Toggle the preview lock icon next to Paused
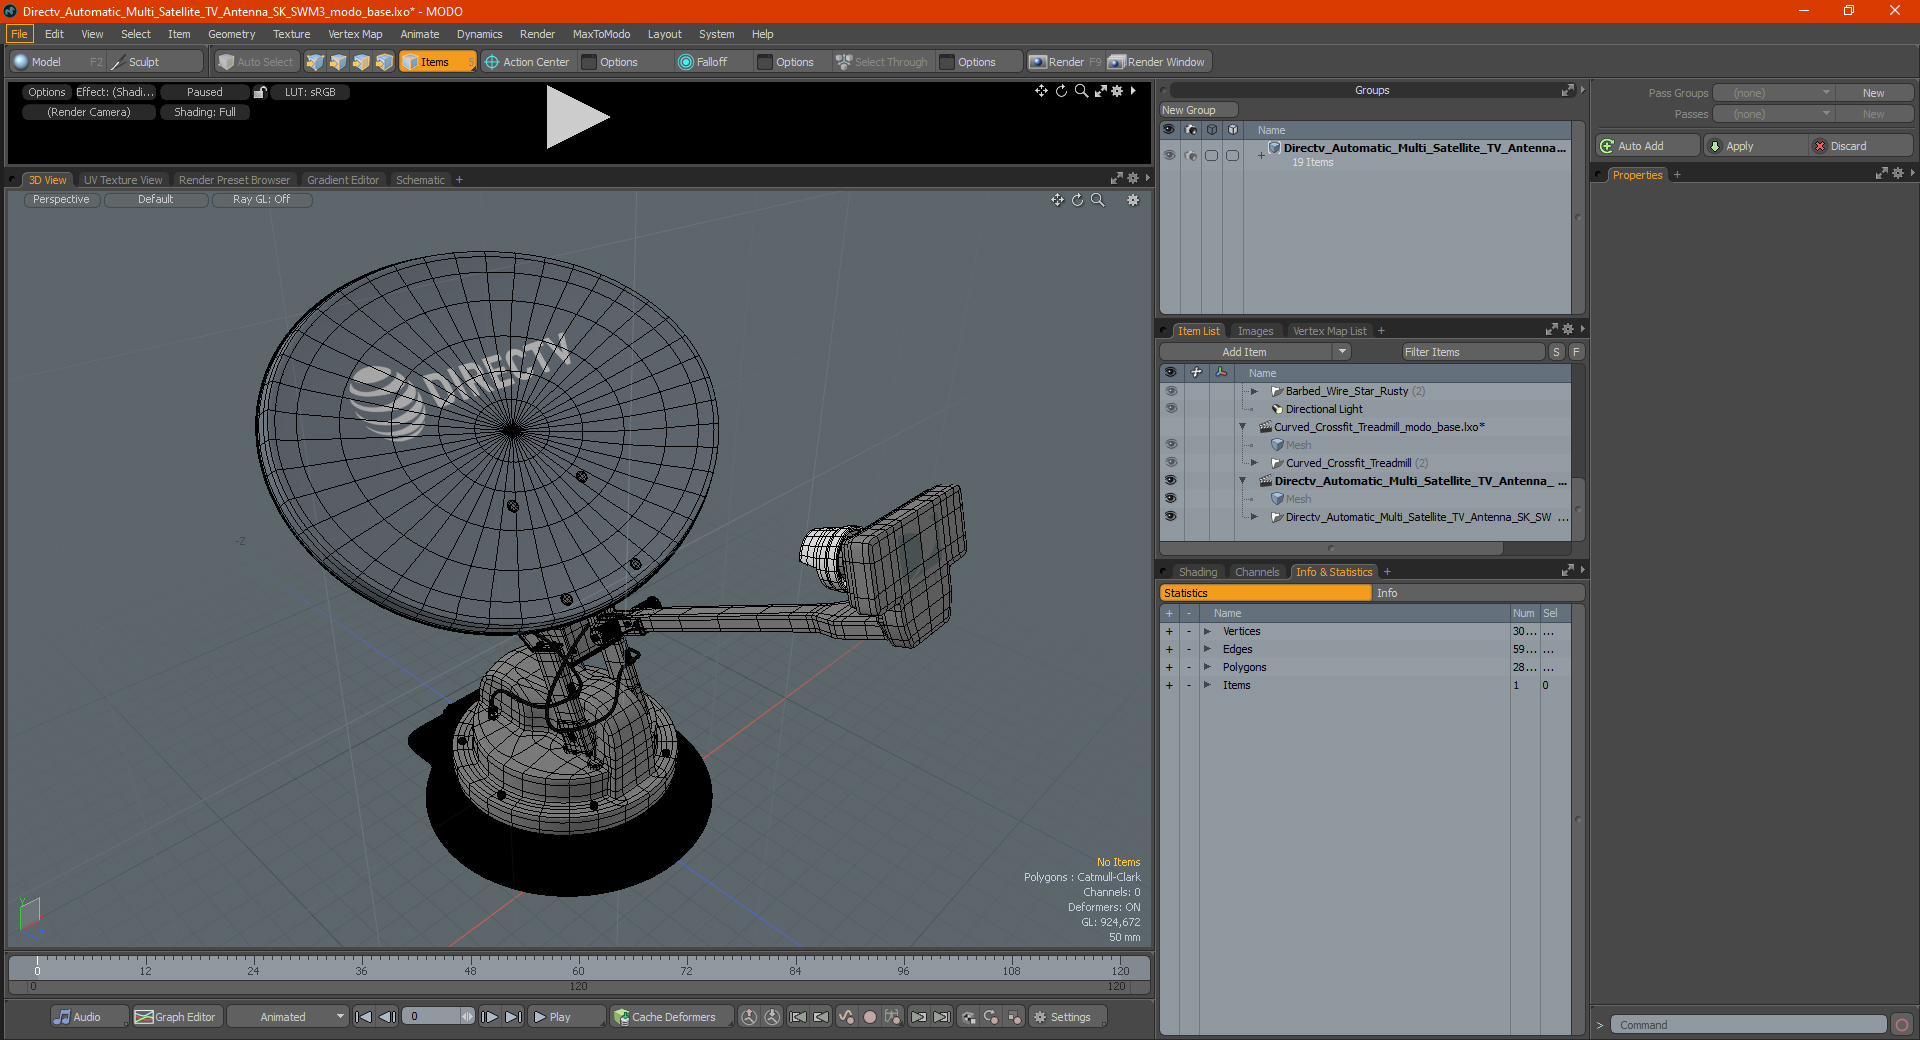The width and height of the screenshot is (1920, 1040). click(260, 92)
